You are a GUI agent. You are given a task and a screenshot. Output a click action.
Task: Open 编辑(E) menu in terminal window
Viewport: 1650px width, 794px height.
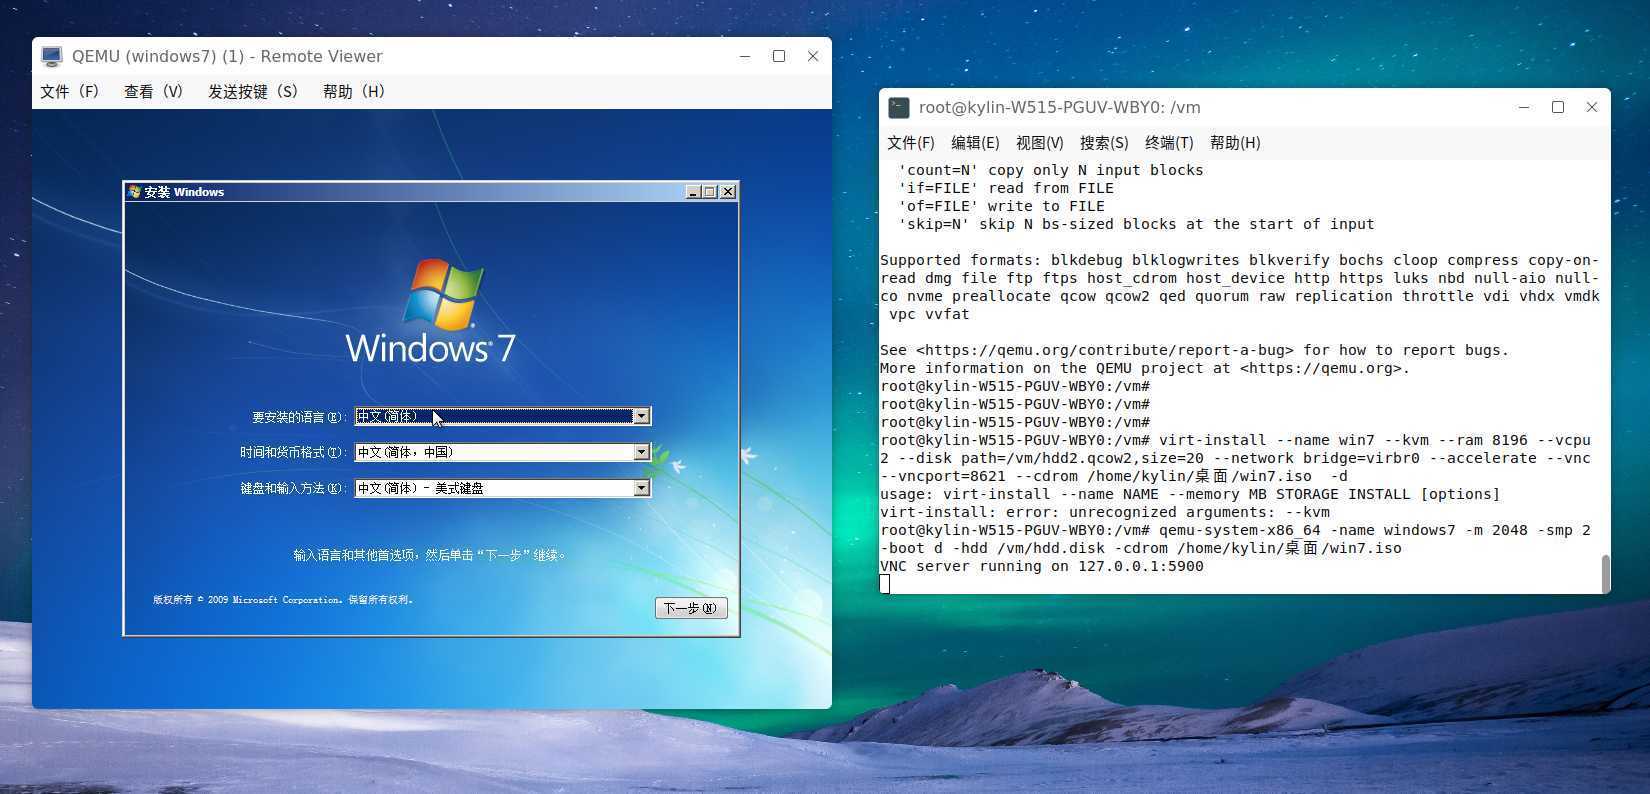click(x=975, y=143)
